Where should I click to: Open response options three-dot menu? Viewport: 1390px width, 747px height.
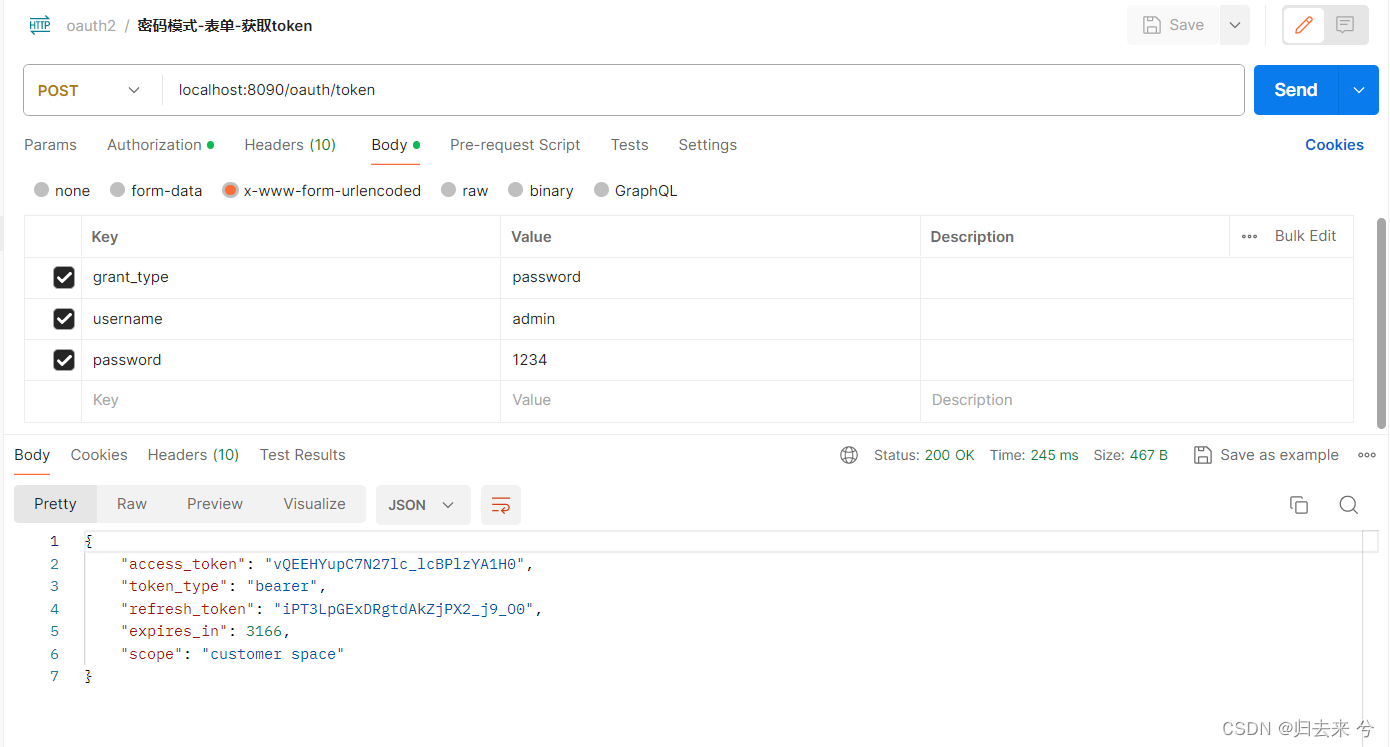1367,455
